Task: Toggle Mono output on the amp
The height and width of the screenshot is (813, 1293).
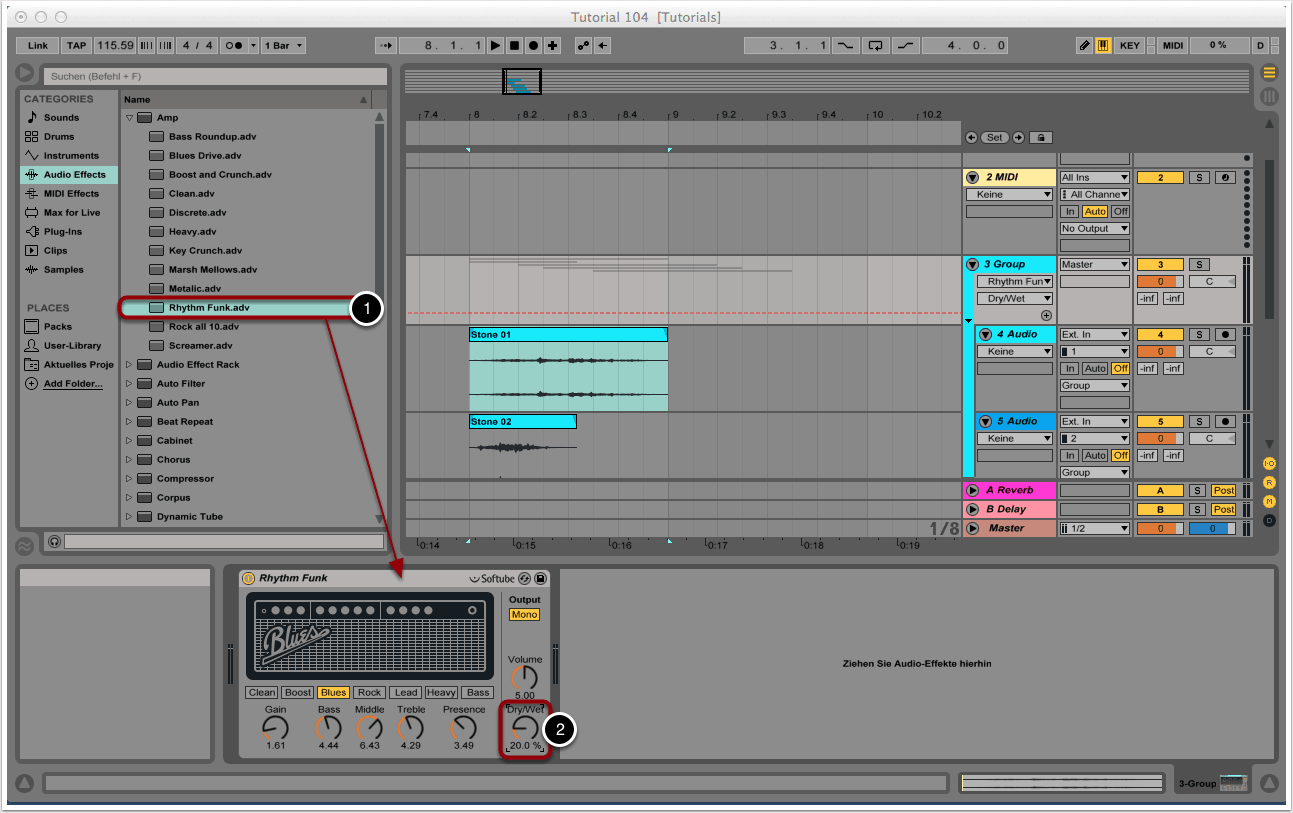Action: pos(524,614)
